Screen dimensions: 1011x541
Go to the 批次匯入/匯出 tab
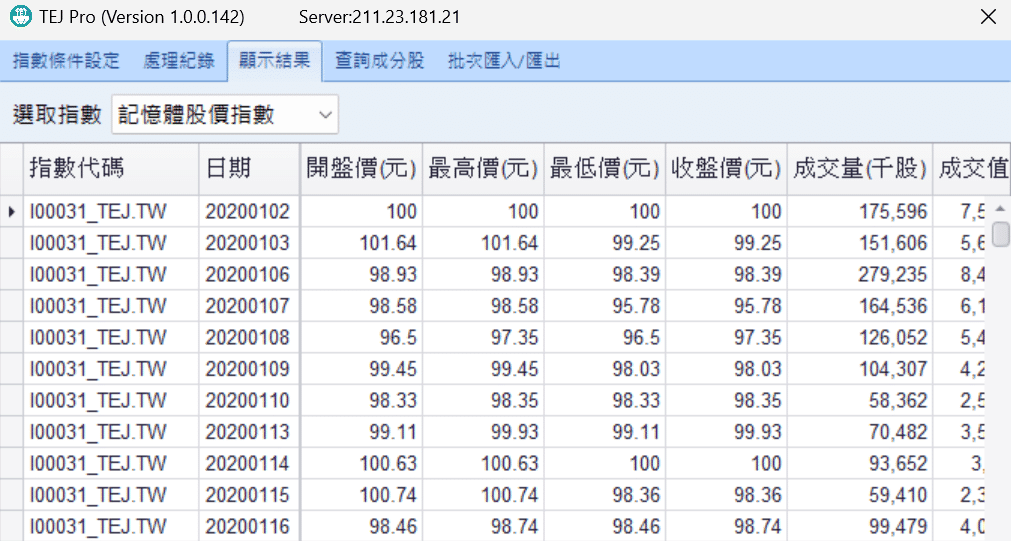pos(504,61)
